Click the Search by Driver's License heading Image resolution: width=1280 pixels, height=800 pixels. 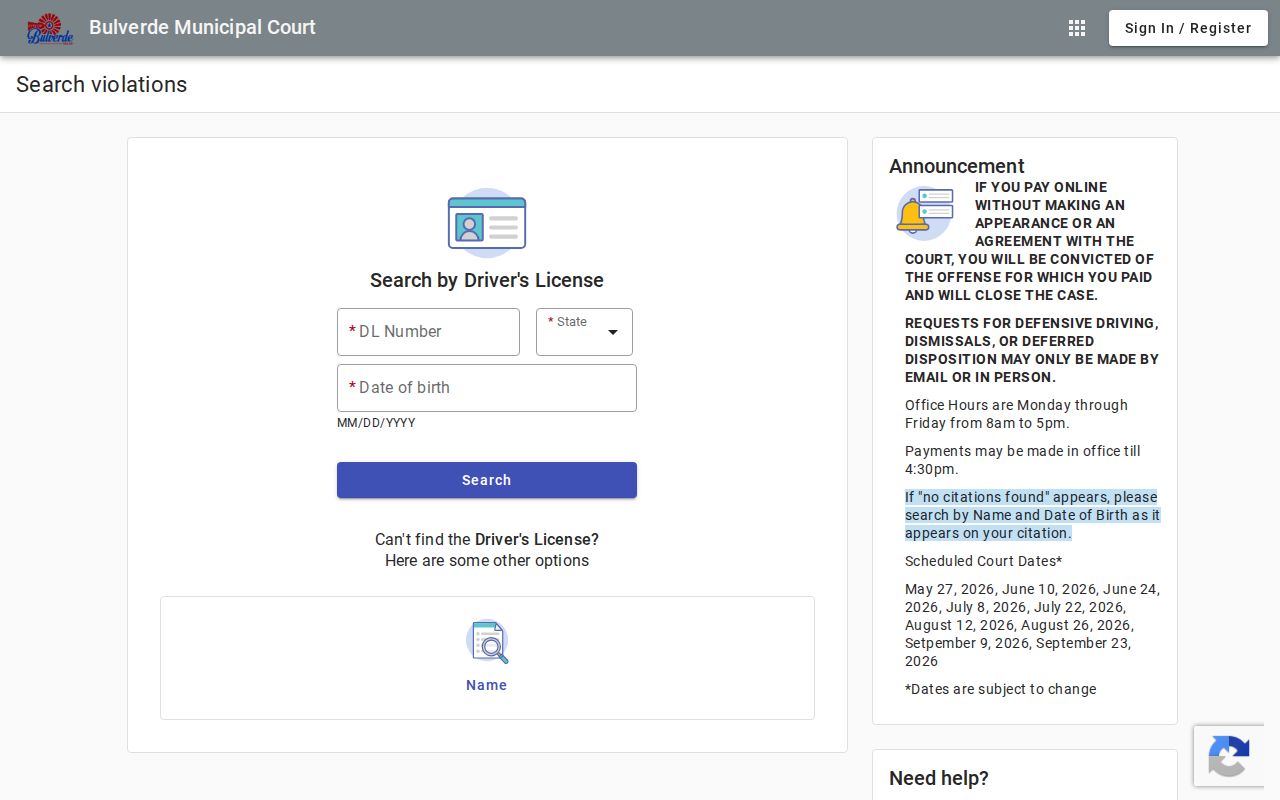point(487,280)
